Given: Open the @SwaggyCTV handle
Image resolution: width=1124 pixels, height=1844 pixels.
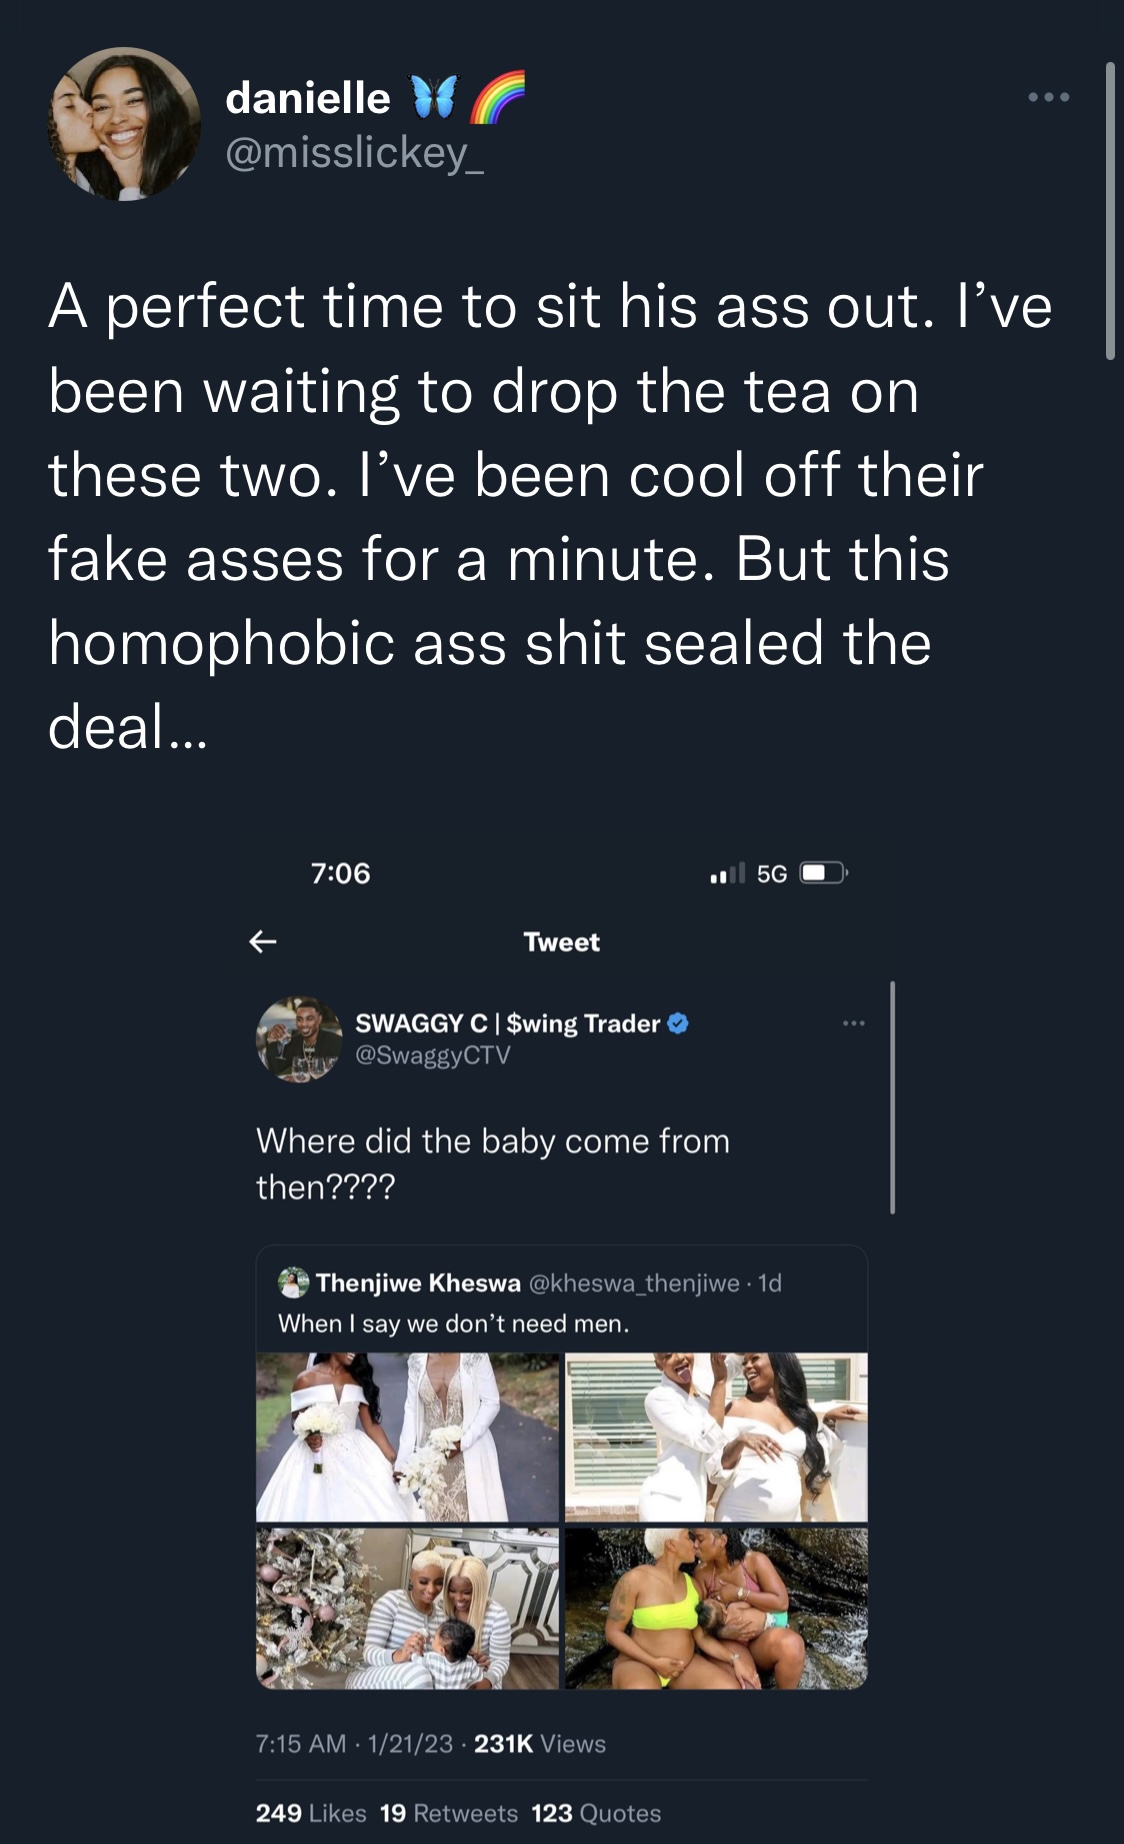Looking at the screenshot, I should click(x=433, y=1055).
